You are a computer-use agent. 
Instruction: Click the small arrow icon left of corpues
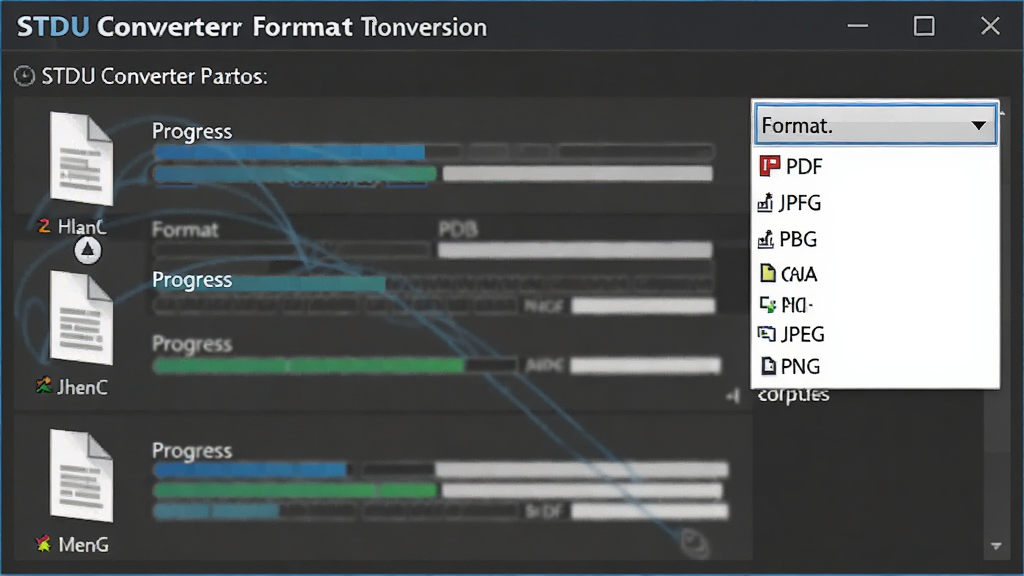click(733, 396)
